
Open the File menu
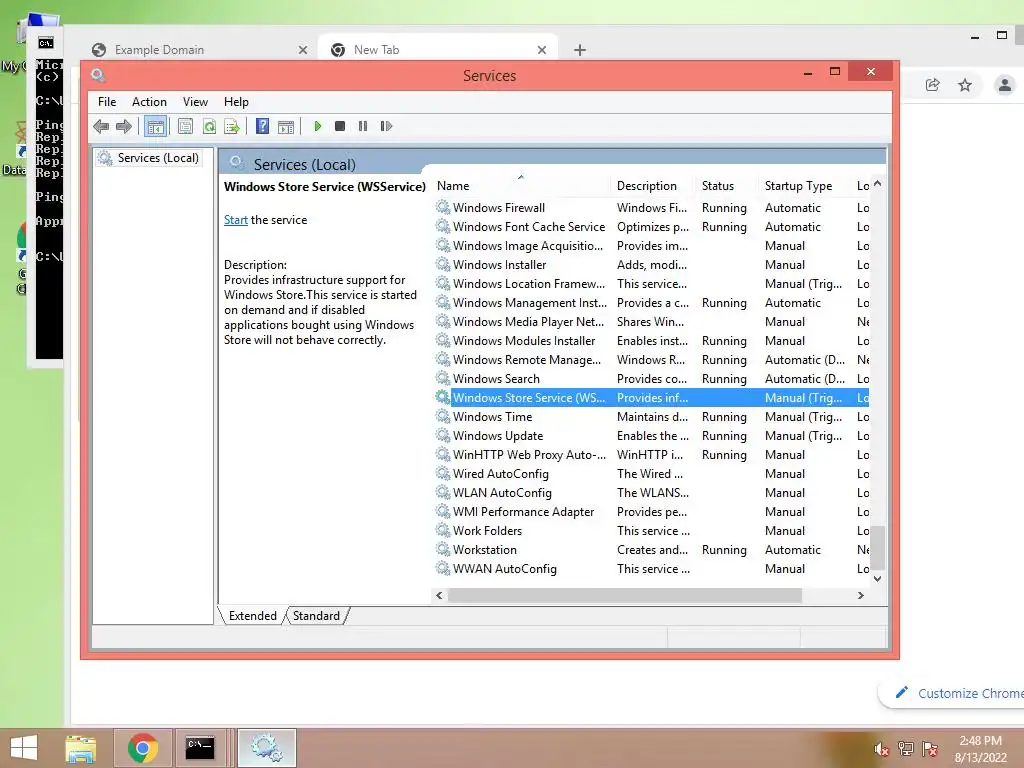pyautogui.click(x=107, y=102)
